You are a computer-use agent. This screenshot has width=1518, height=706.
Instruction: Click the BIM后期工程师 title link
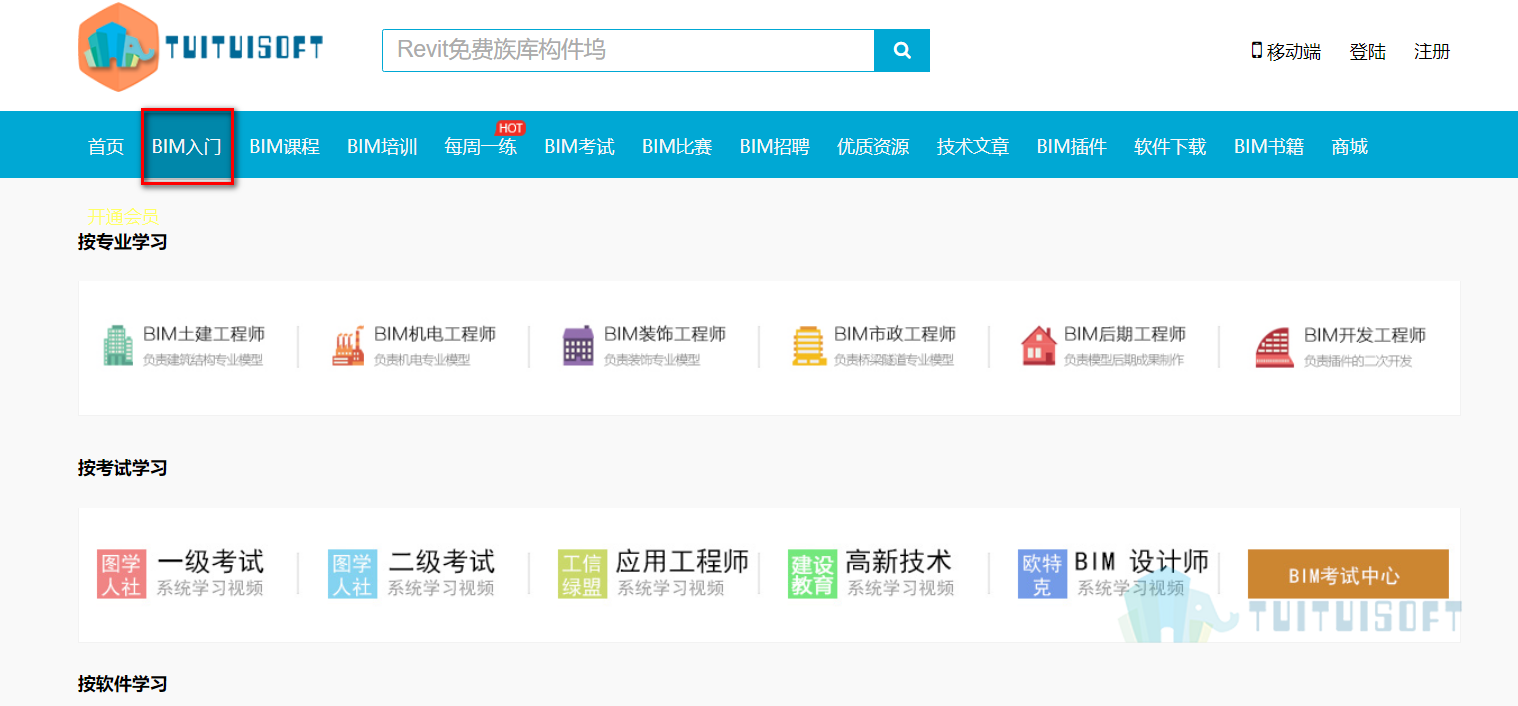click(1125, 334)
